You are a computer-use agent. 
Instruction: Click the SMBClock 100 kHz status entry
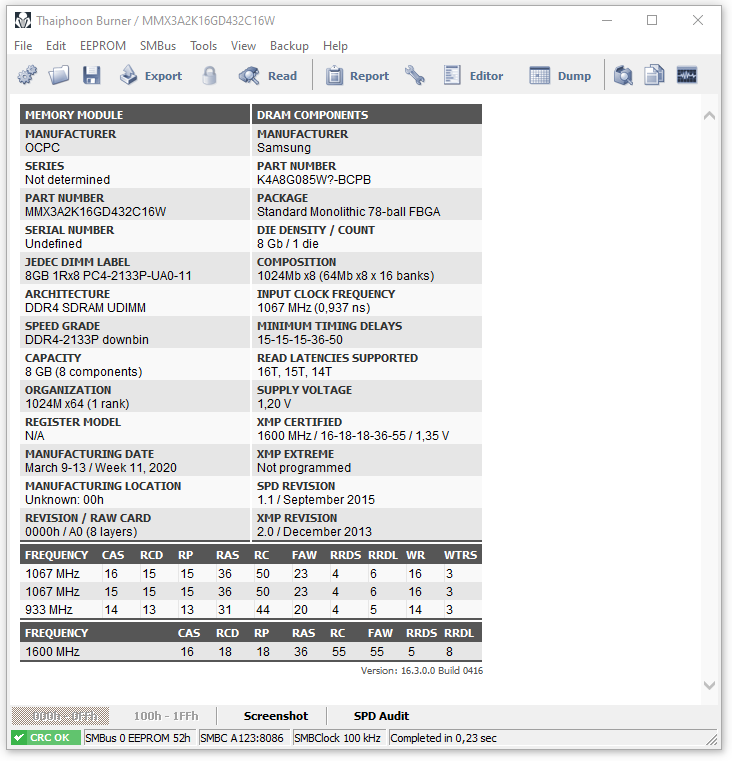(339, 738)
